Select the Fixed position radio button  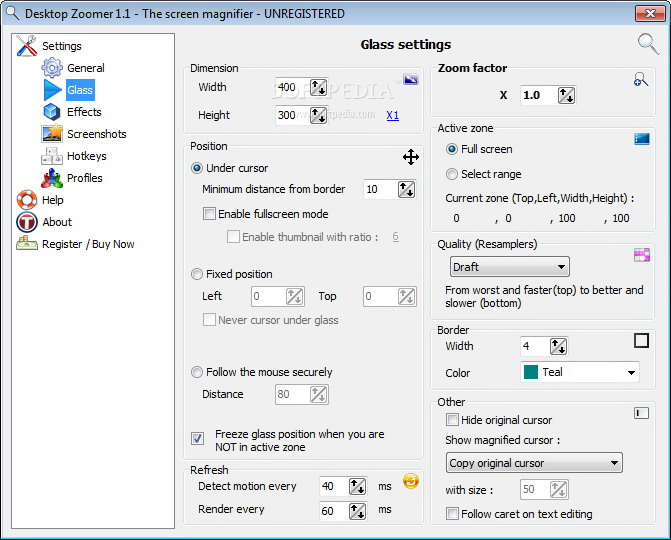(197, 274)
